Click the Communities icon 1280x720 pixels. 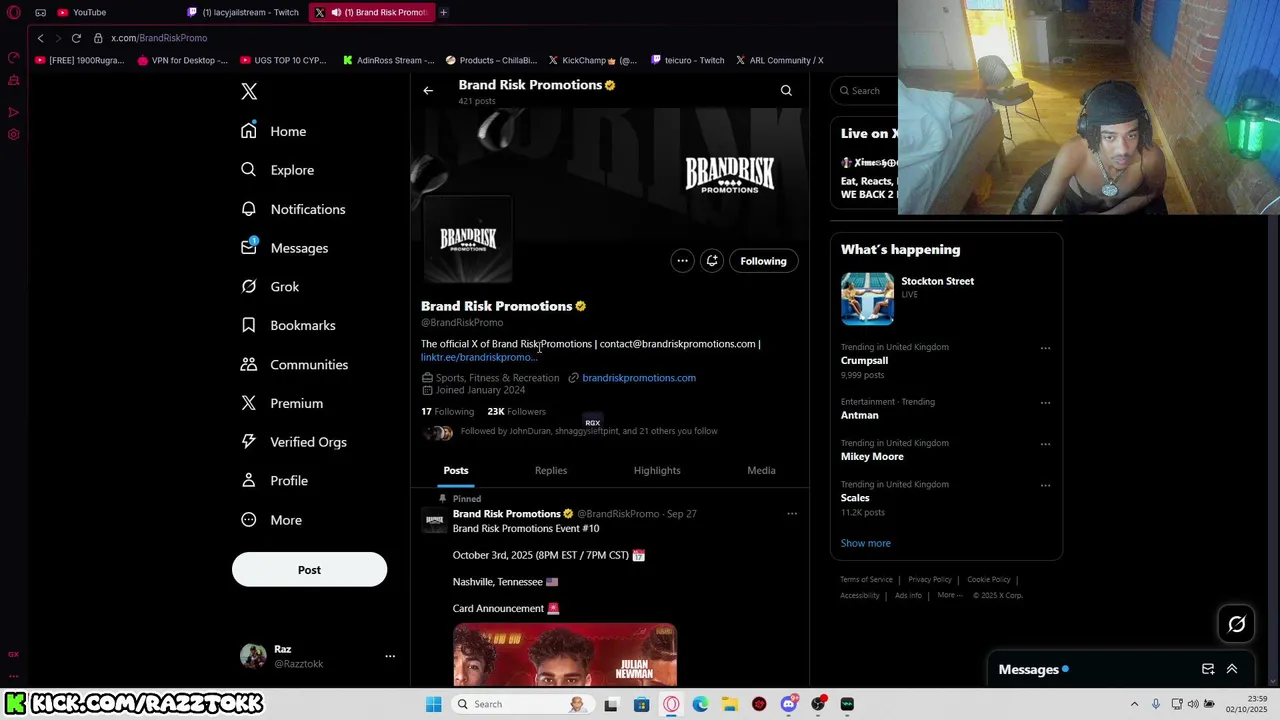tap(249, 364)
